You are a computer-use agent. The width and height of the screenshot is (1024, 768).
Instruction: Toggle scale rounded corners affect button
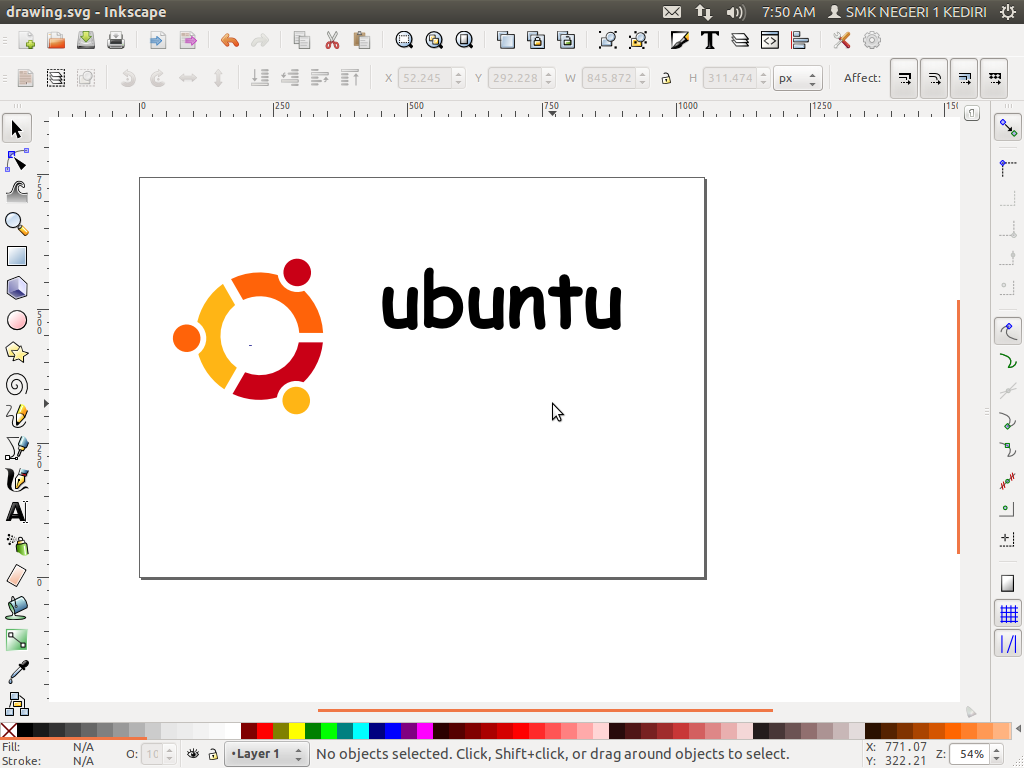[x=934, y=78]
